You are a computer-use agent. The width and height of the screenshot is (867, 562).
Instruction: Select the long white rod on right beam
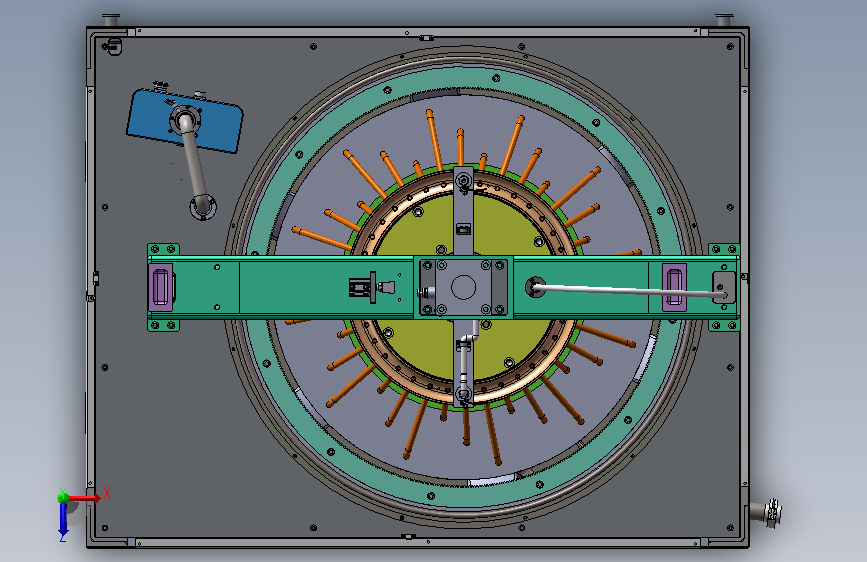tap(629, 290)
